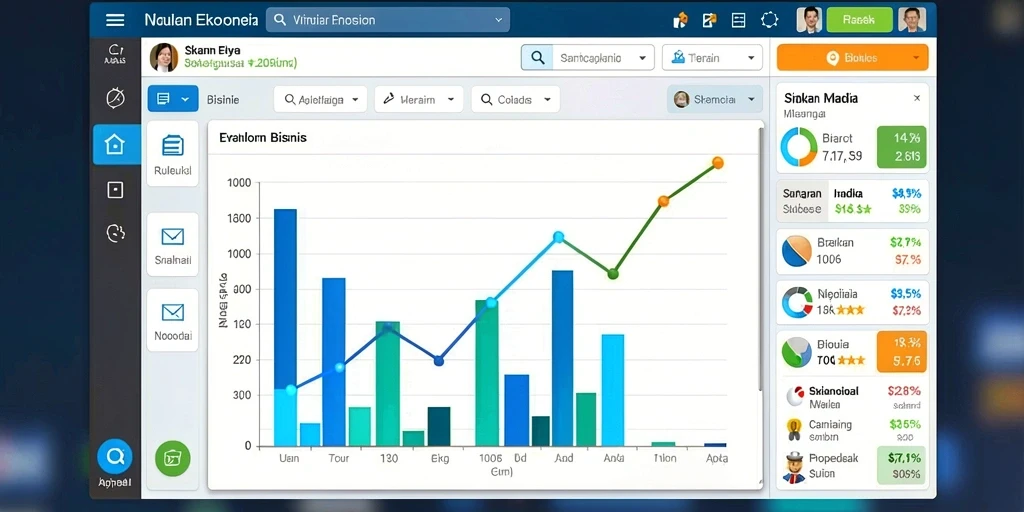
Task: Expand the Aolelfaiga filter dropdown
Action: [321, 100]
